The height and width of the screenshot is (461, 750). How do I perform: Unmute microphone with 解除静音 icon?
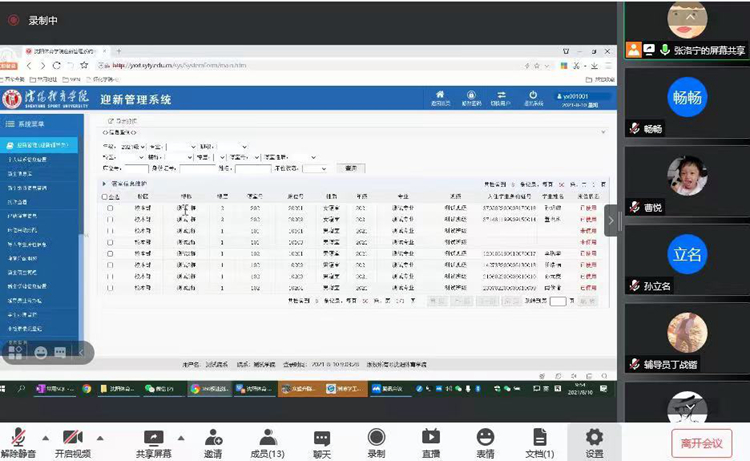17,438
